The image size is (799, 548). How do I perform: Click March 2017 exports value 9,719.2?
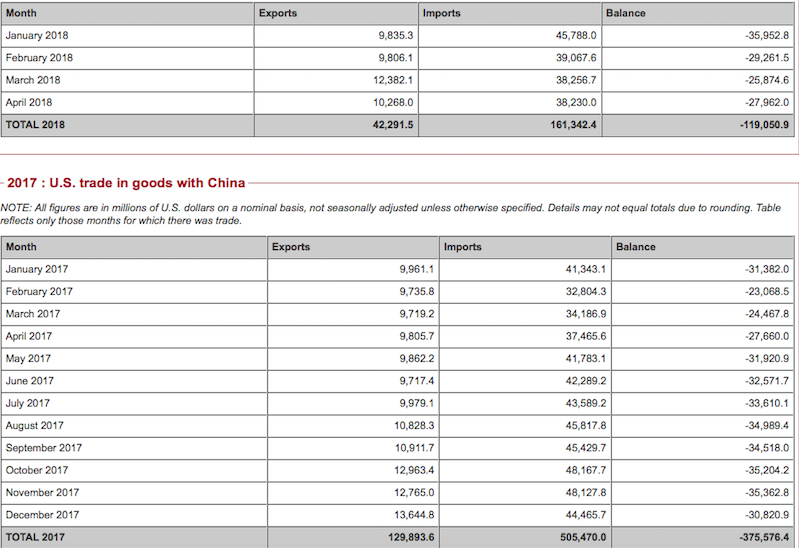click(417, 314)
